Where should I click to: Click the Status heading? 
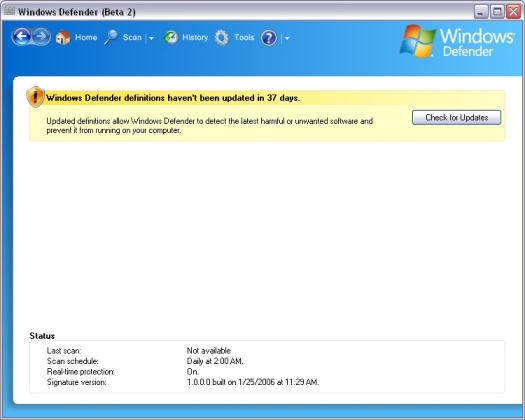point(42,336)
